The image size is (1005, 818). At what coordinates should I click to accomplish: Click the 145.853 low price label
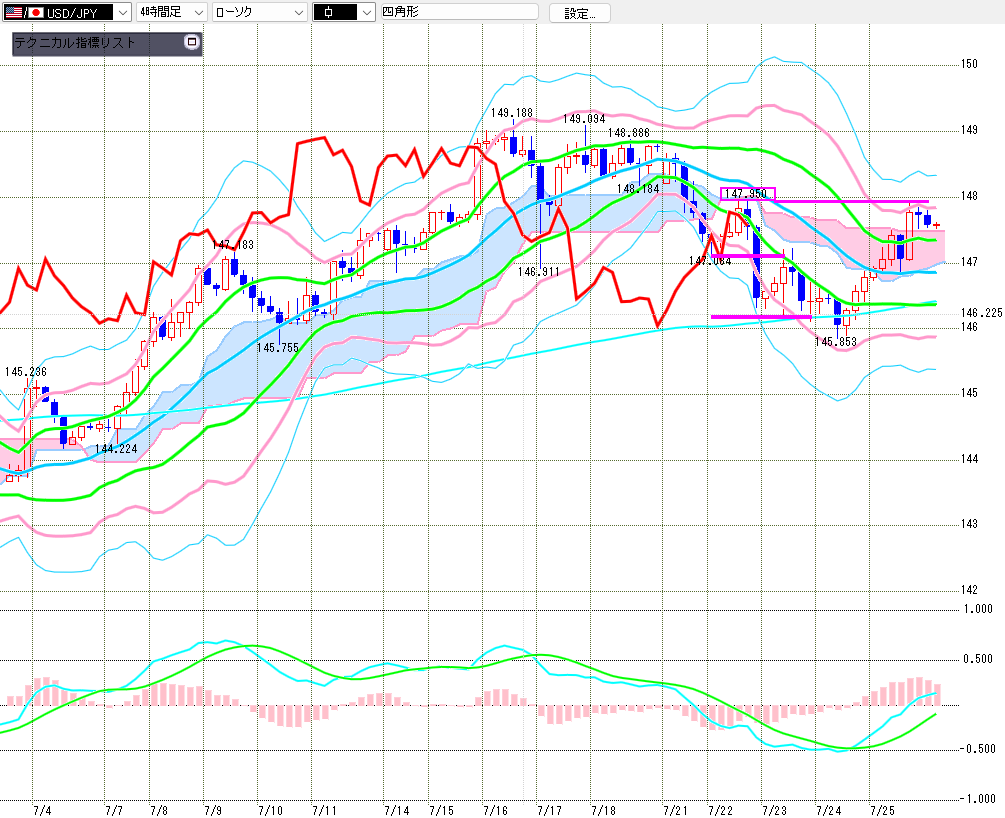pyautogui.click(x=835, y=342)
